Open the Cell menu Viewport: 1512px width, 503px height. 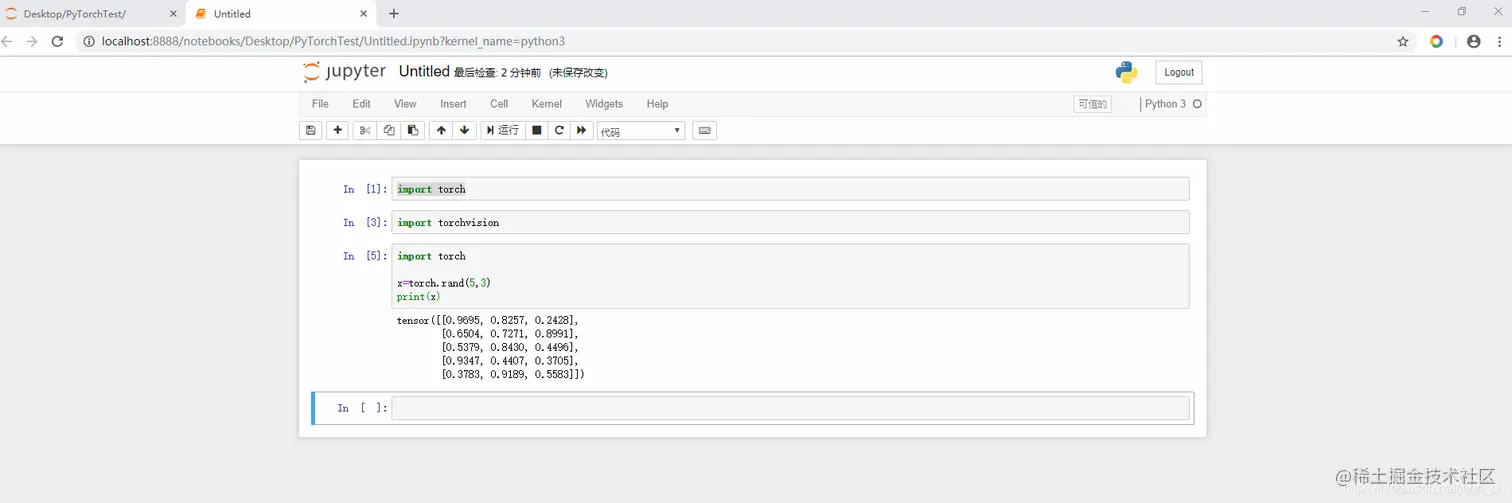point(499,104)
